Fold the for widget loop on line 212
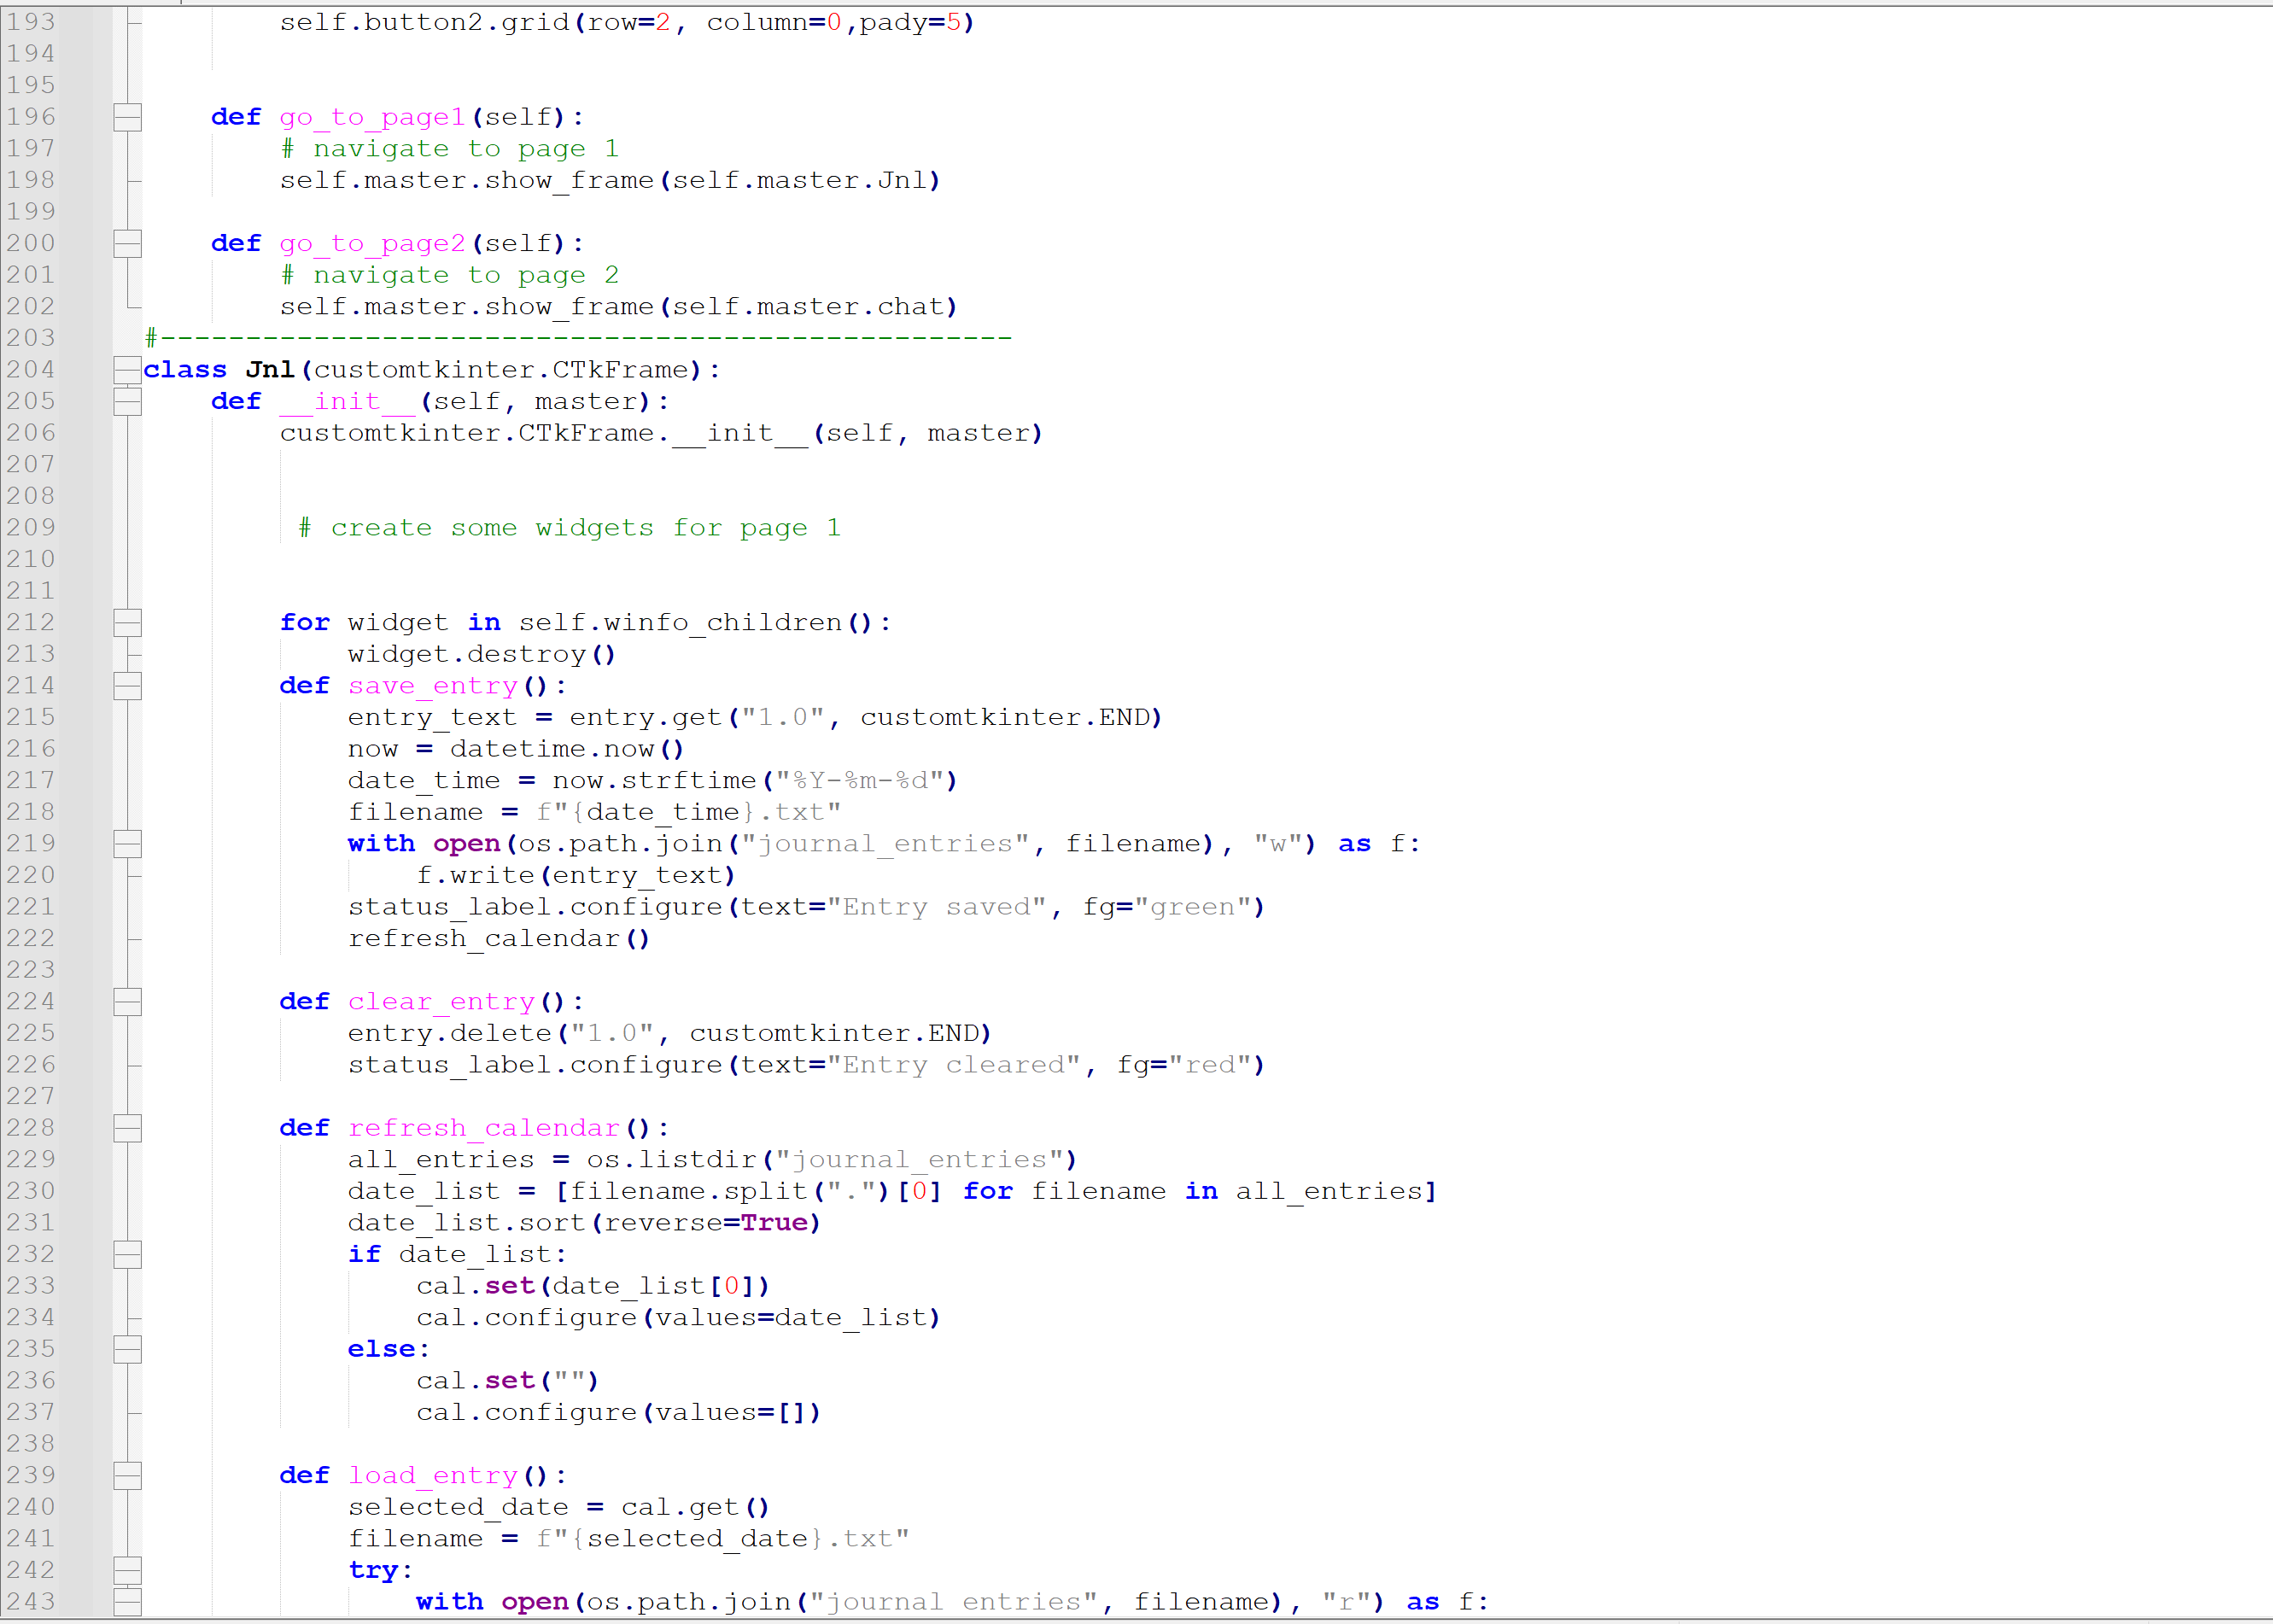This screenshot has width=2273, height=1624. (x=127, y=622)
